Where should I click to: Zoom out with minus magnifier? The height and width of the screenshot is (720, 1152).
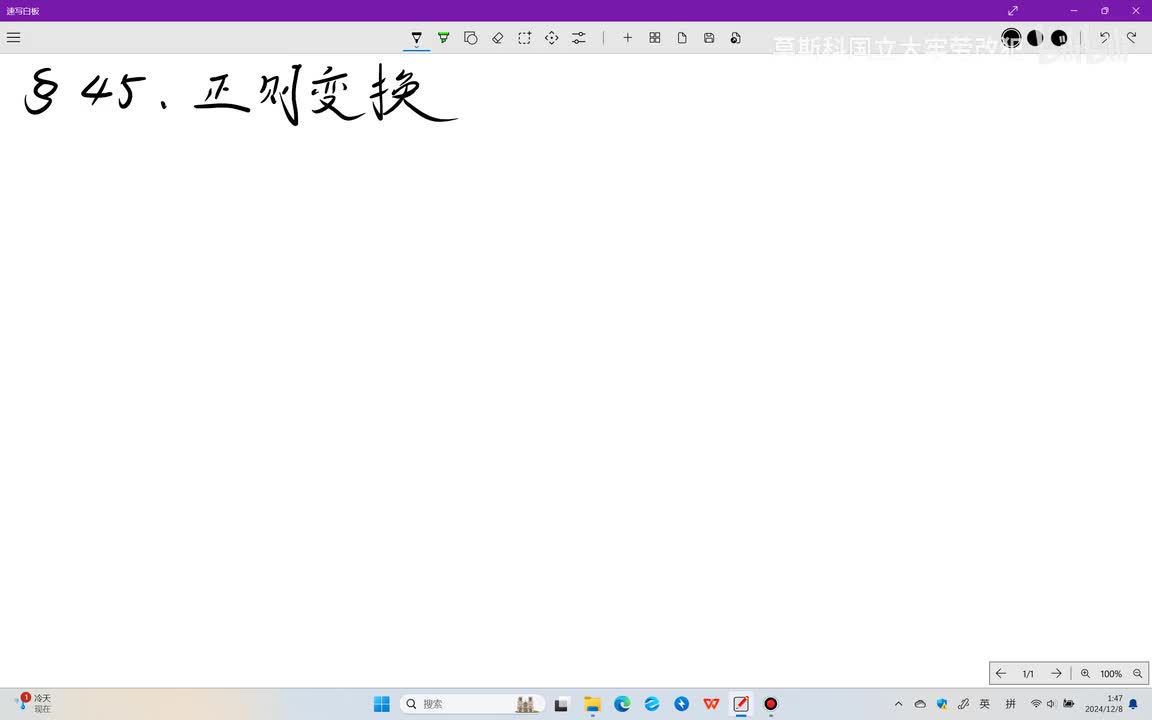1137,674
